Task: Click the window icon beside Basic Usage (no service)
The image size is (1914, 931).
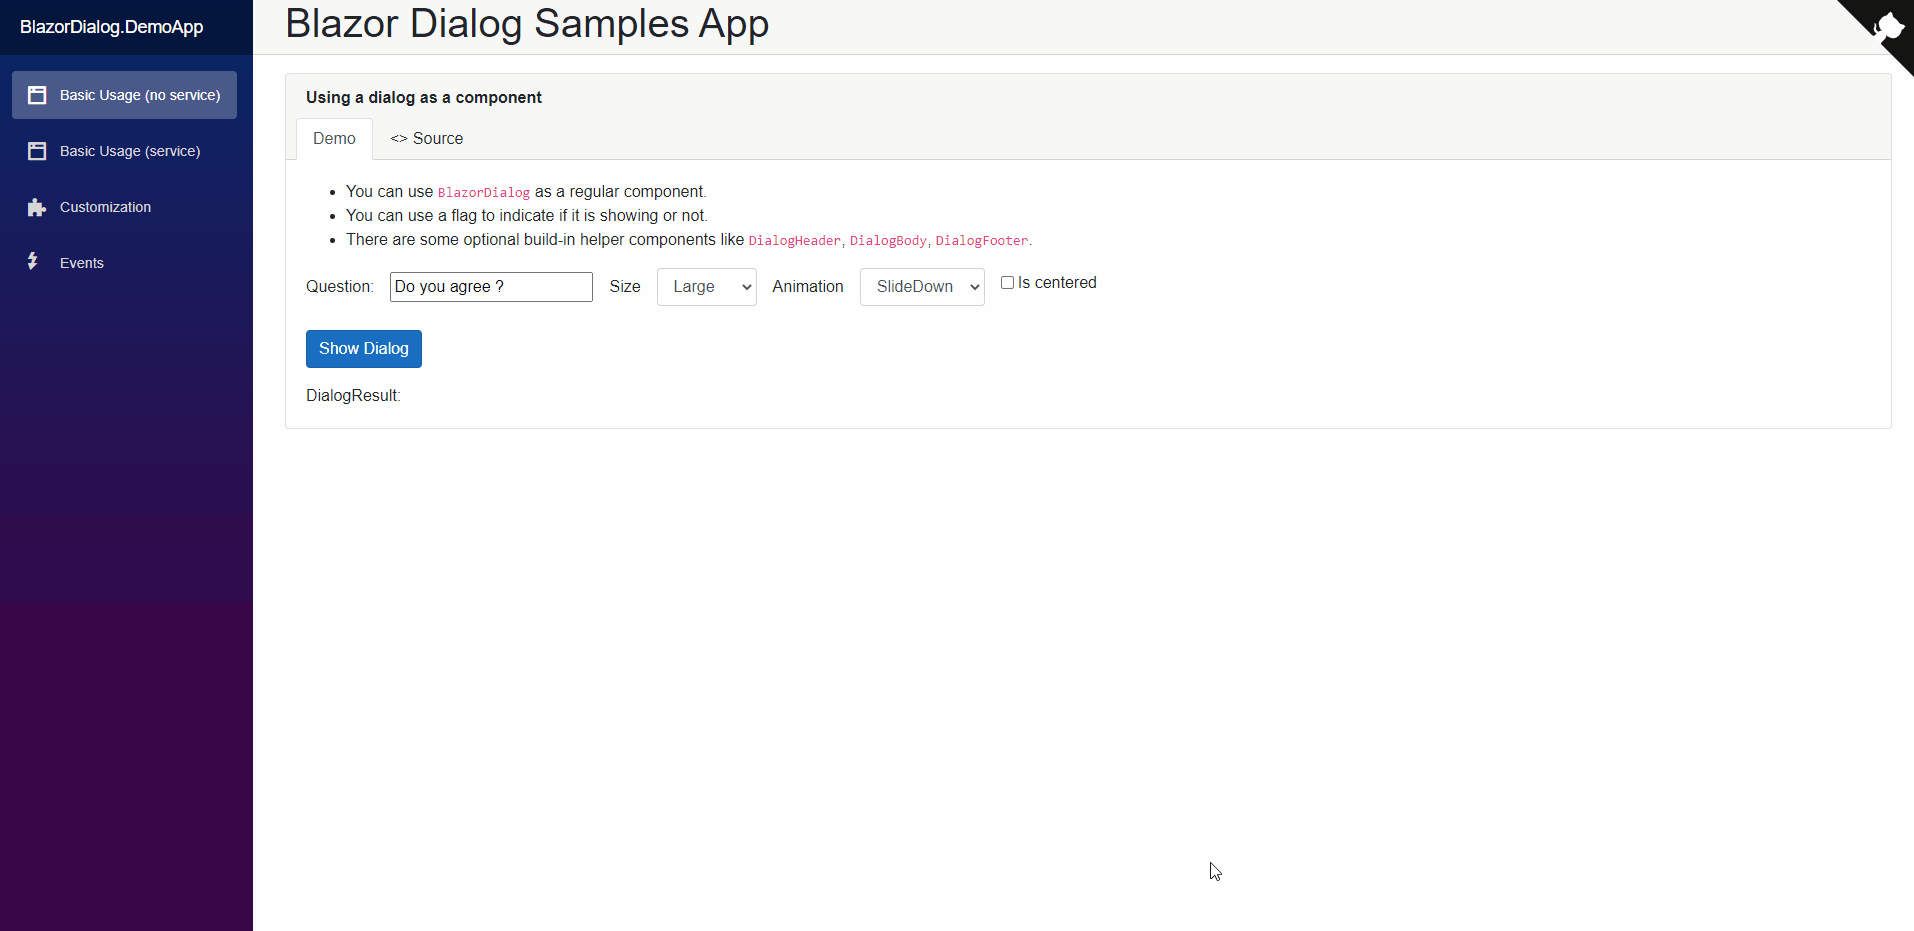Action: 37,95
